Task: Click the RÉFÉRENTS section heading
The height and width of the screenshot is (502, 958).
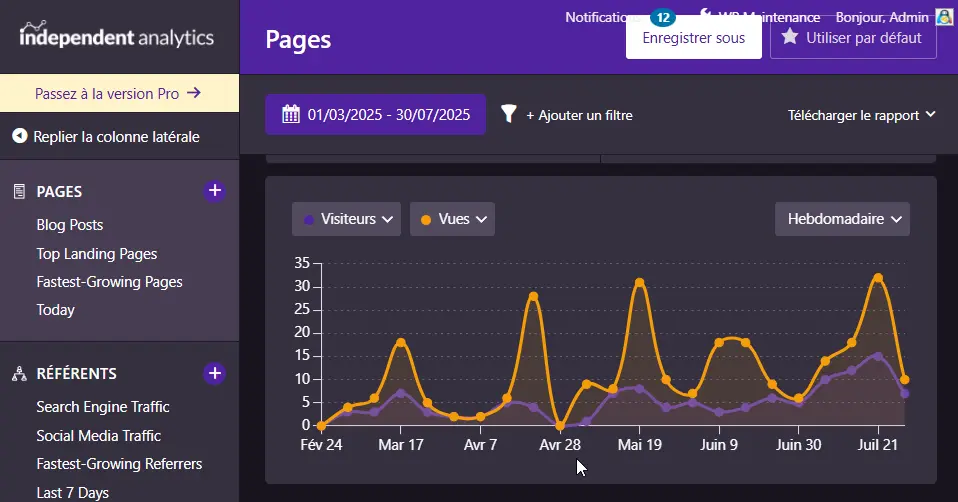Action: (76, 373)
